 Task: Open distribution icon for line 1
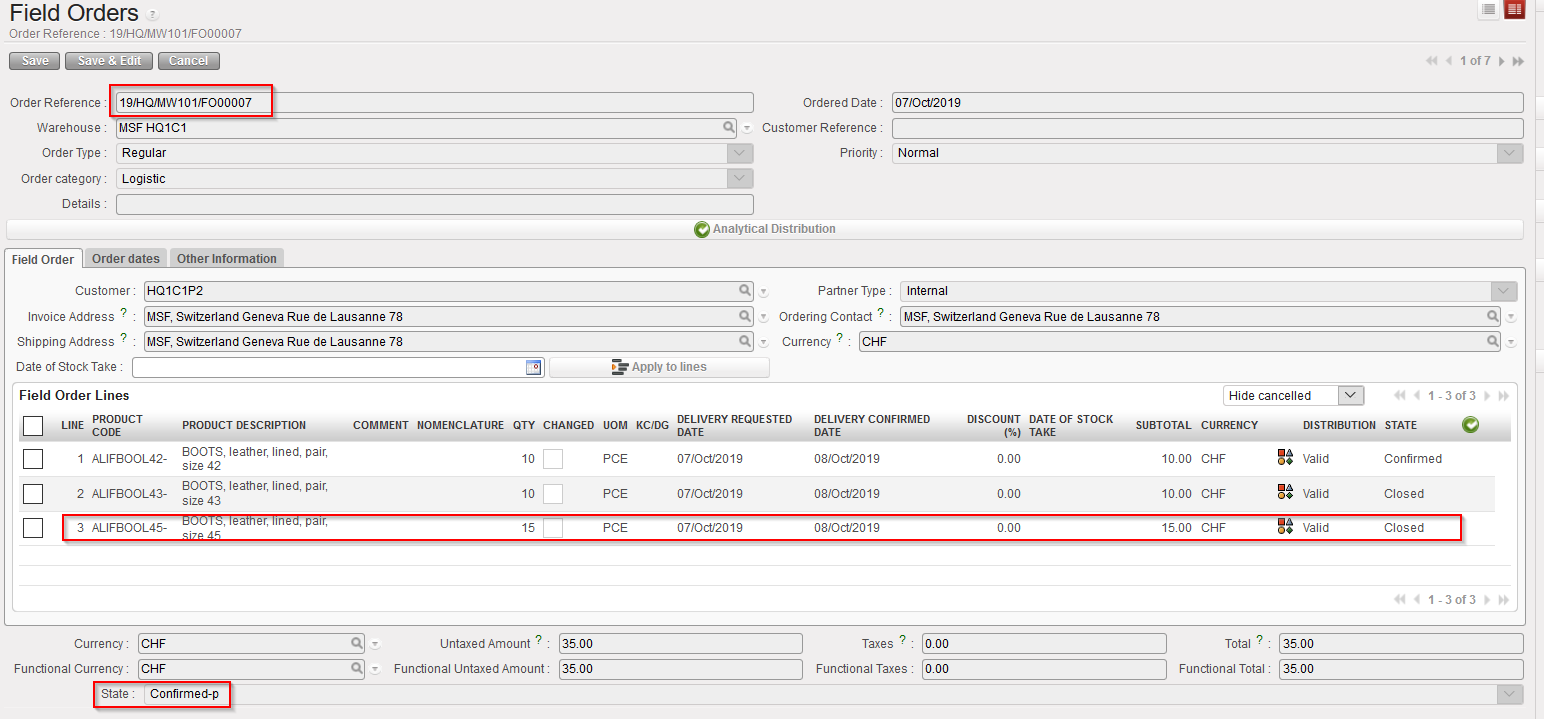click(1286, 459)
